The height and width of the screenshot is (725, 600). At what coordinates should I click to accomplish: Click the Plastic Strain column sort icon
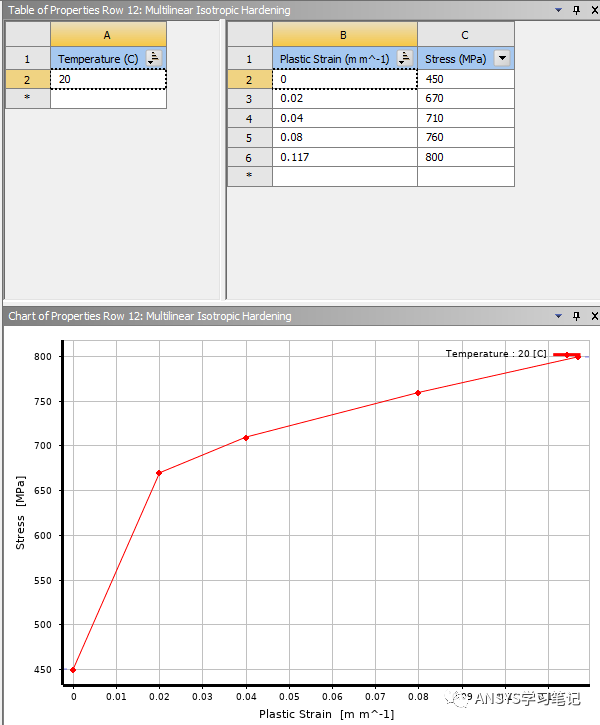[x=404, y=59]
